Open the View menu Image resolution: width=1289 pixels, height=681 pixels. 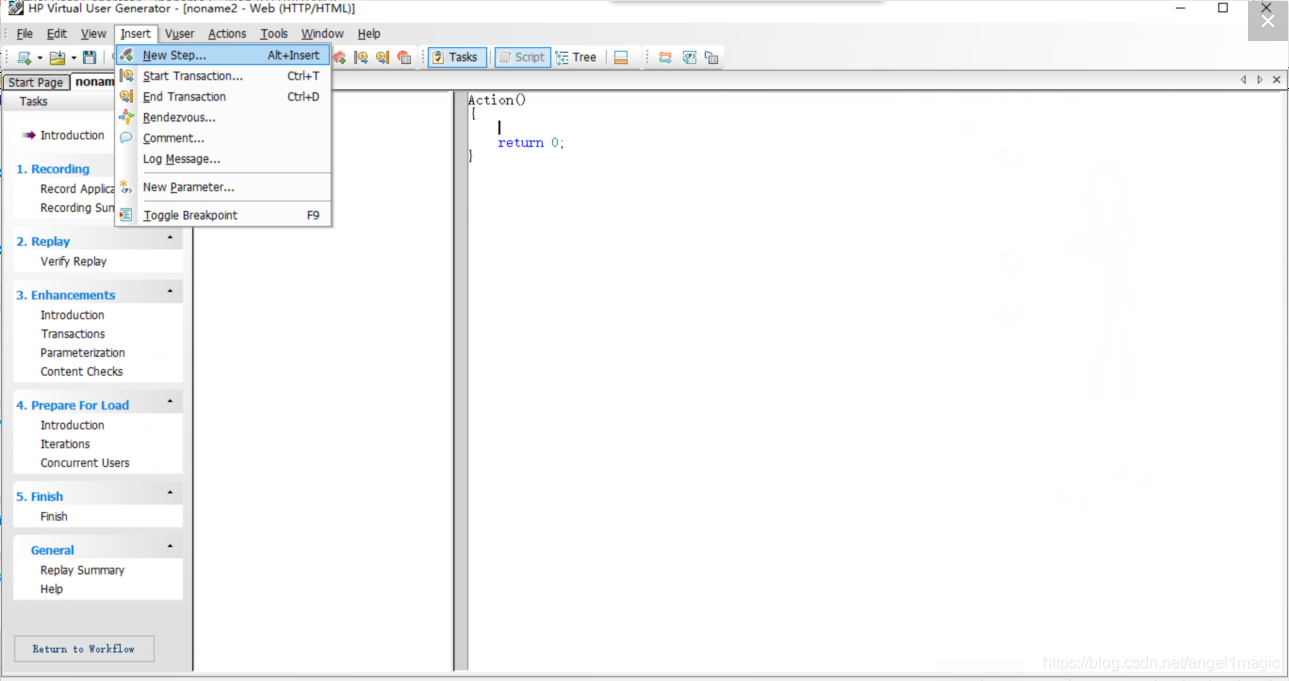[93, 34]
